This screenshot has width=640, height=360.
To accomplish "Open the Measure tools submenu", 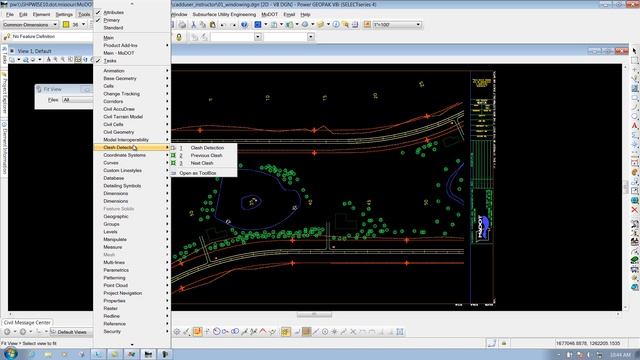I will click(x=132, y=247).
